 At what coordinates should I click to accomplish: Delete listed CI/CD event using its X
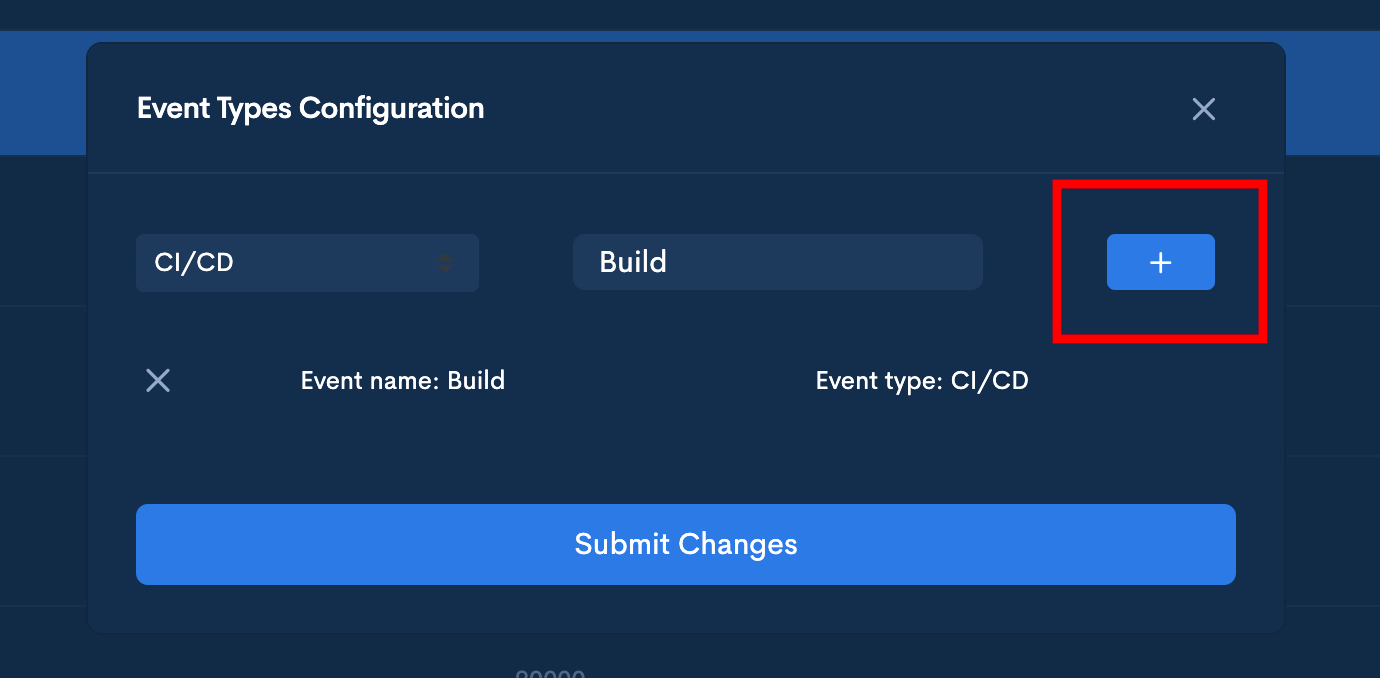[158, 380]
